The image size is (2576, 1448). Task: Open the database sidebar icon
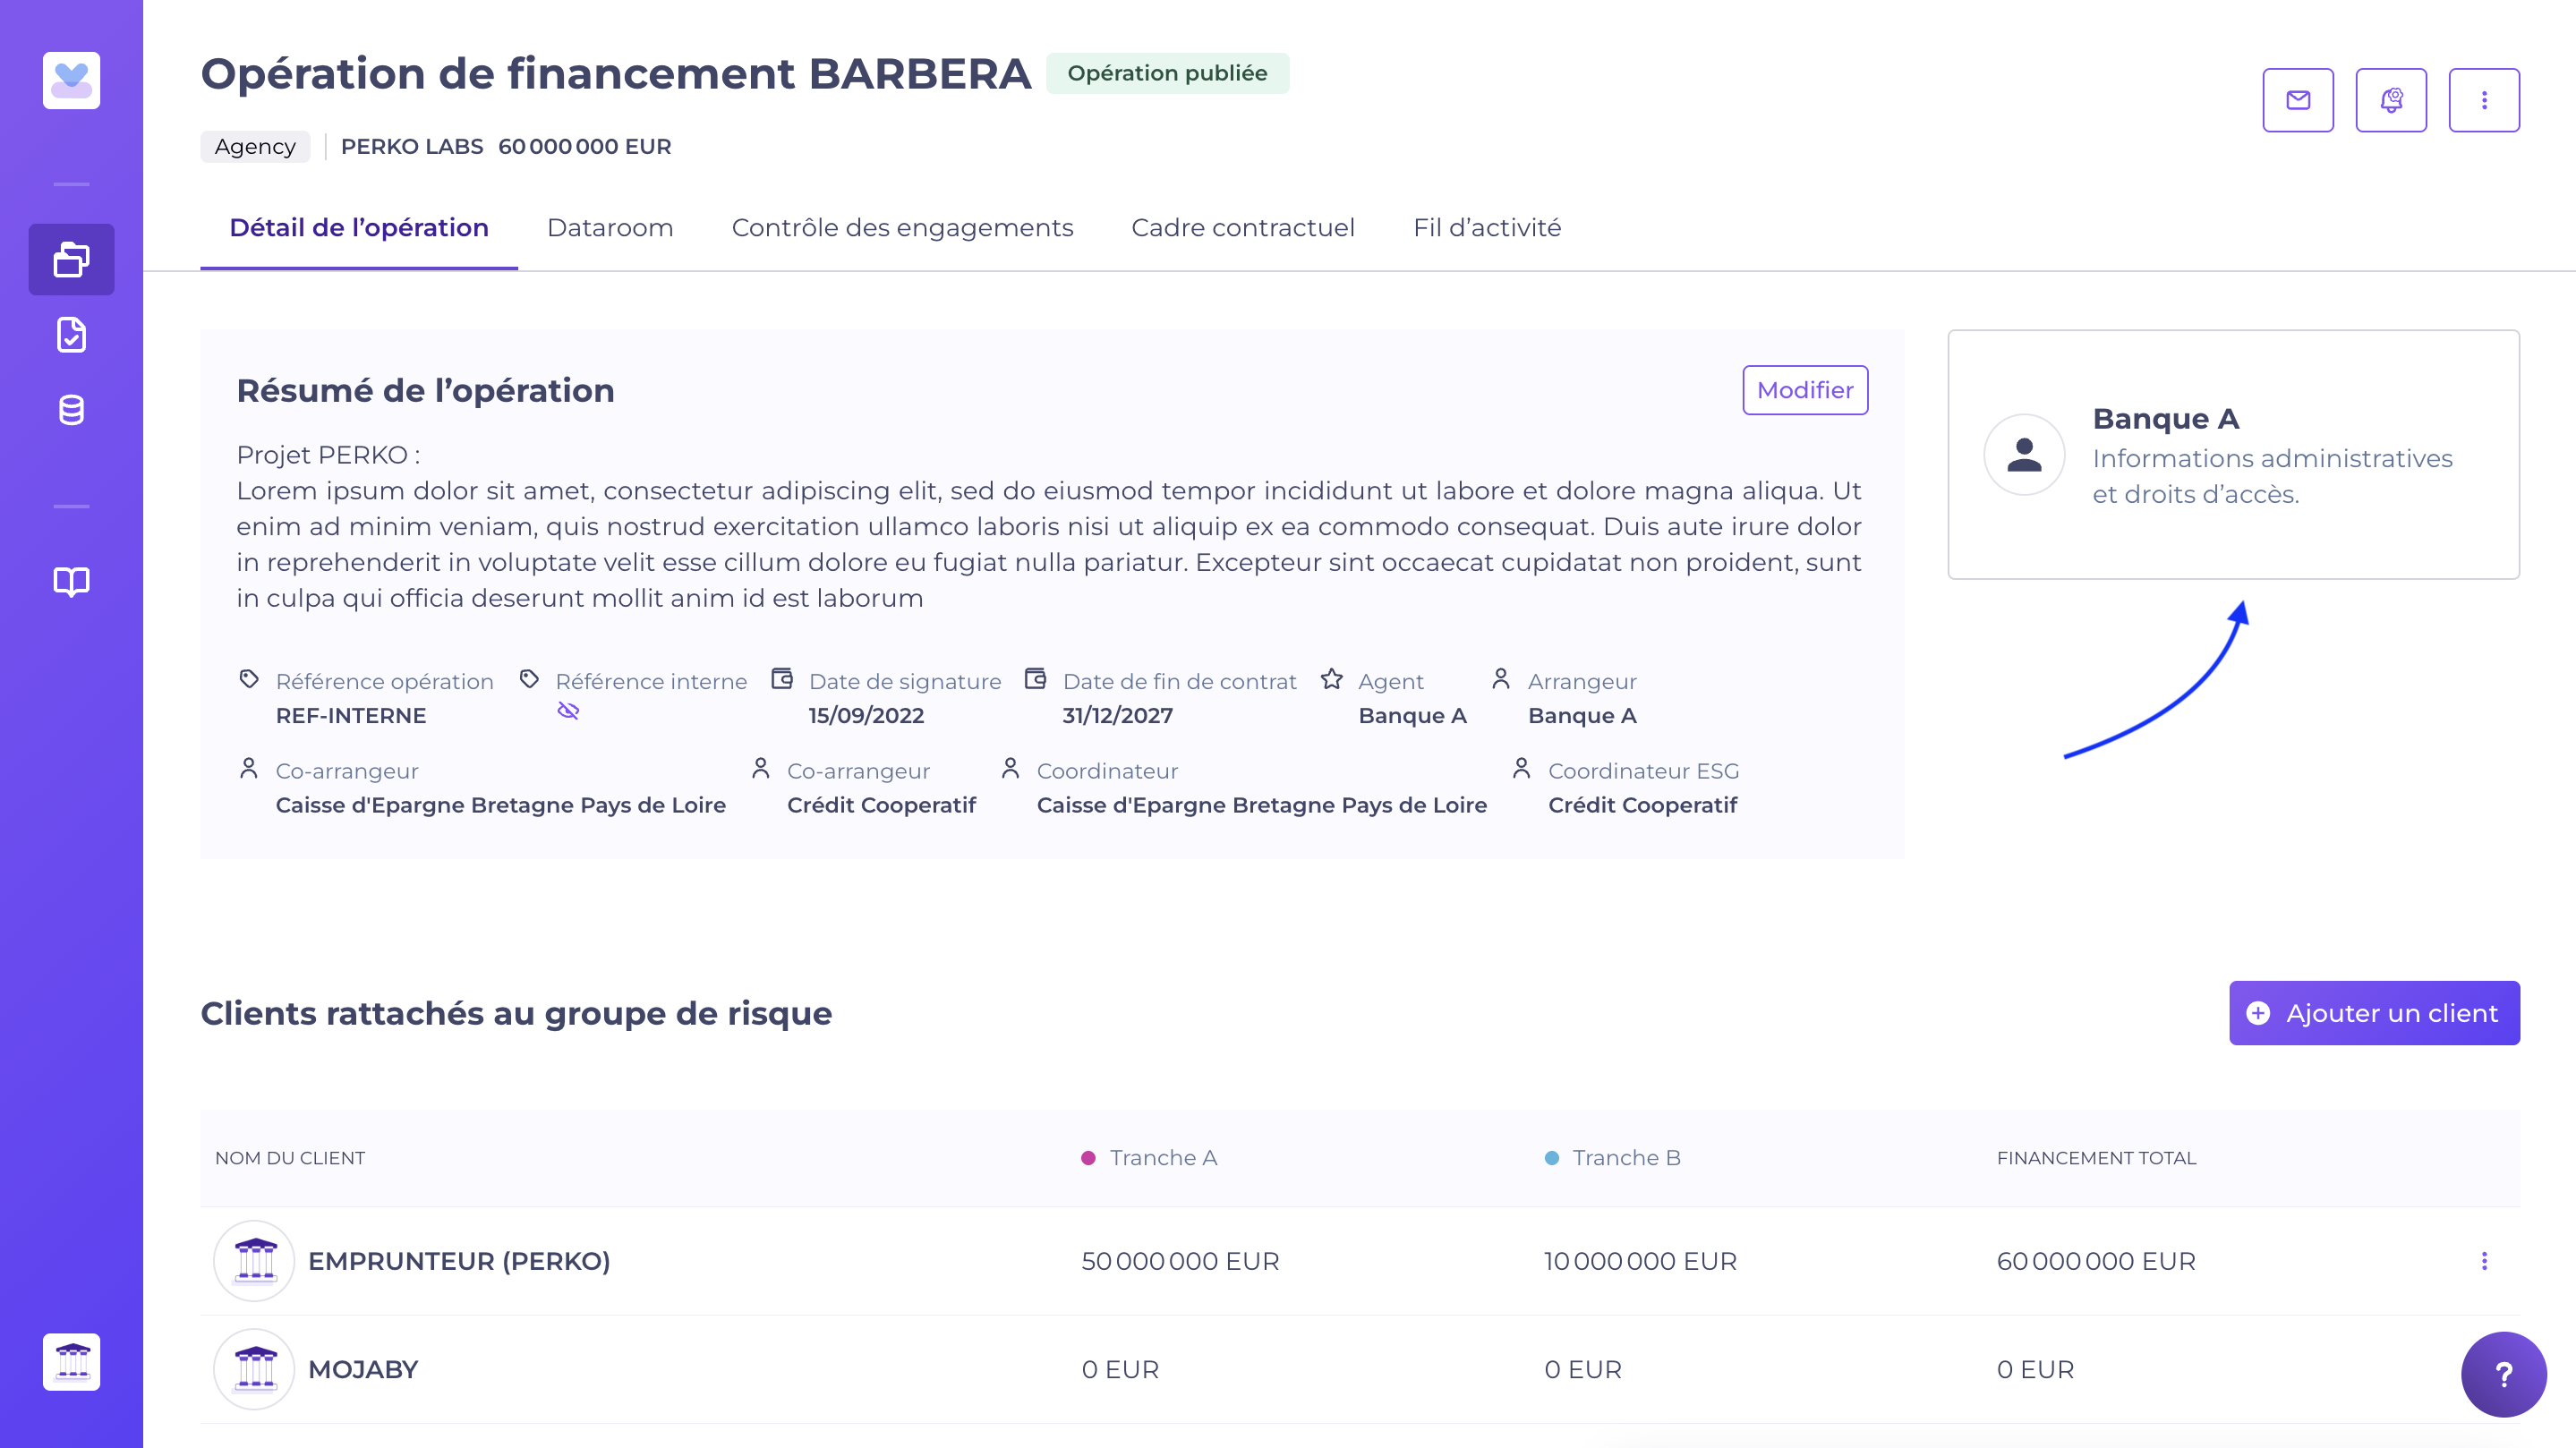click(x=71, y=410)
